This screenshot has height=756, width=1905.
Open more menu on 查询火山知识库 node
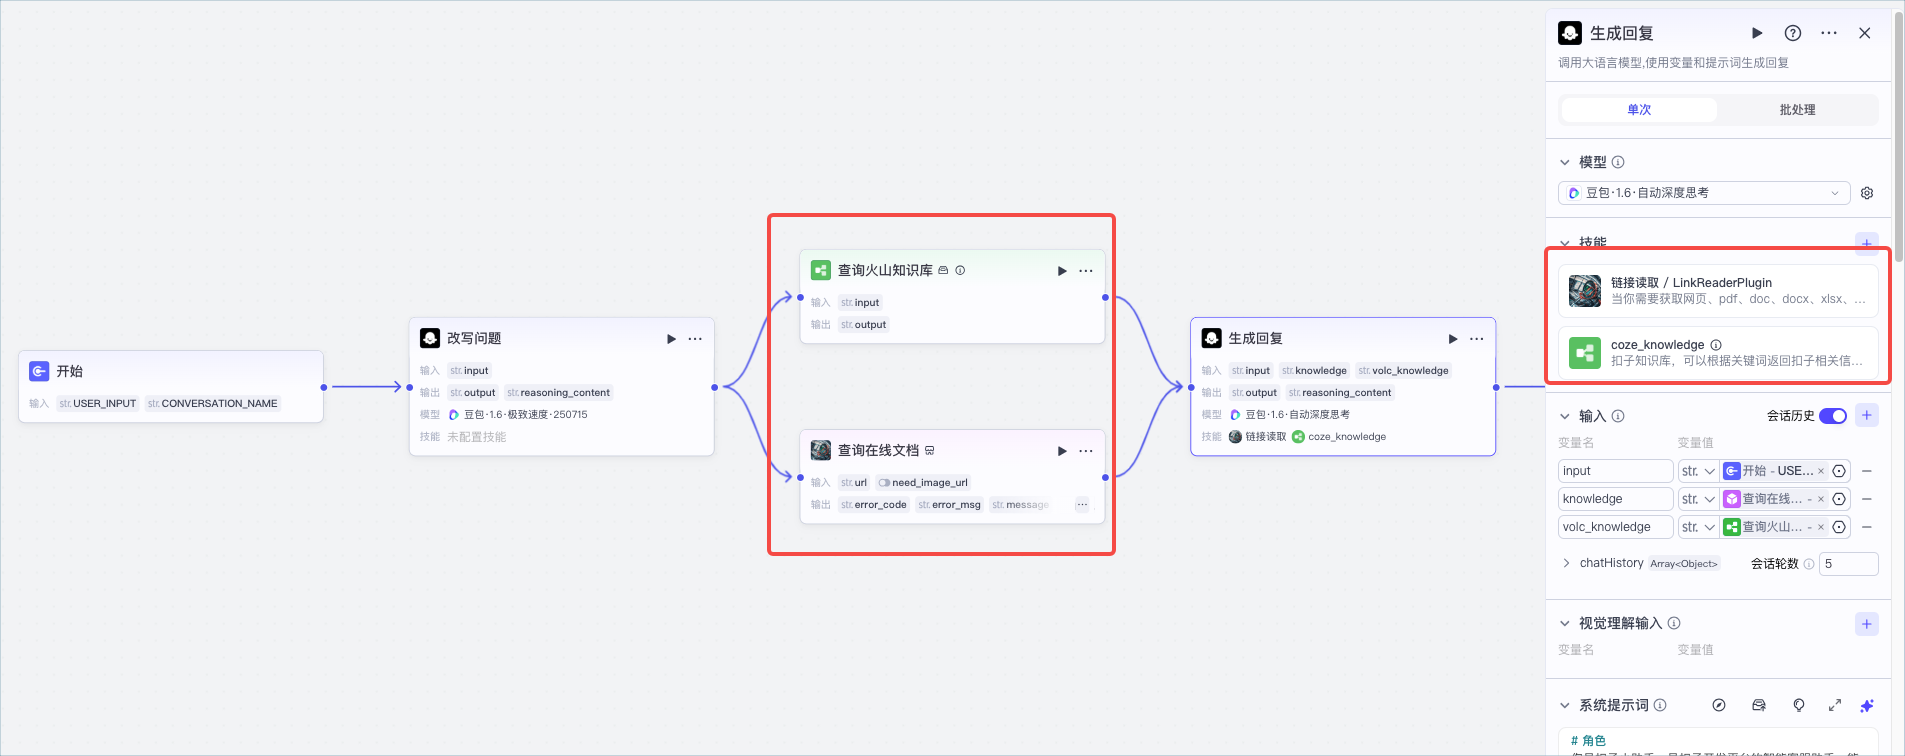pos(1086,271)
